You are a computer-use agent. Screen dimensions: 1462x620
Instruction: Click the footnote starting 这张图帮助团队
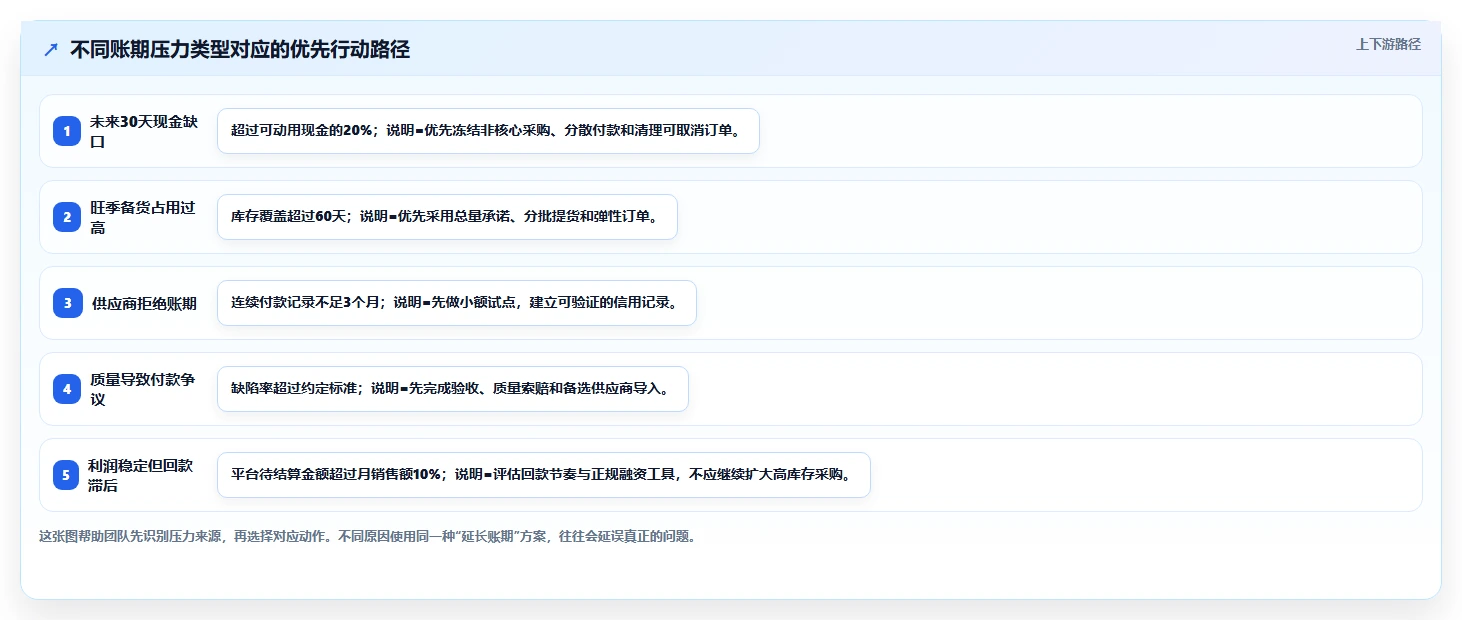pyautogui.click(x=367, y=536)
